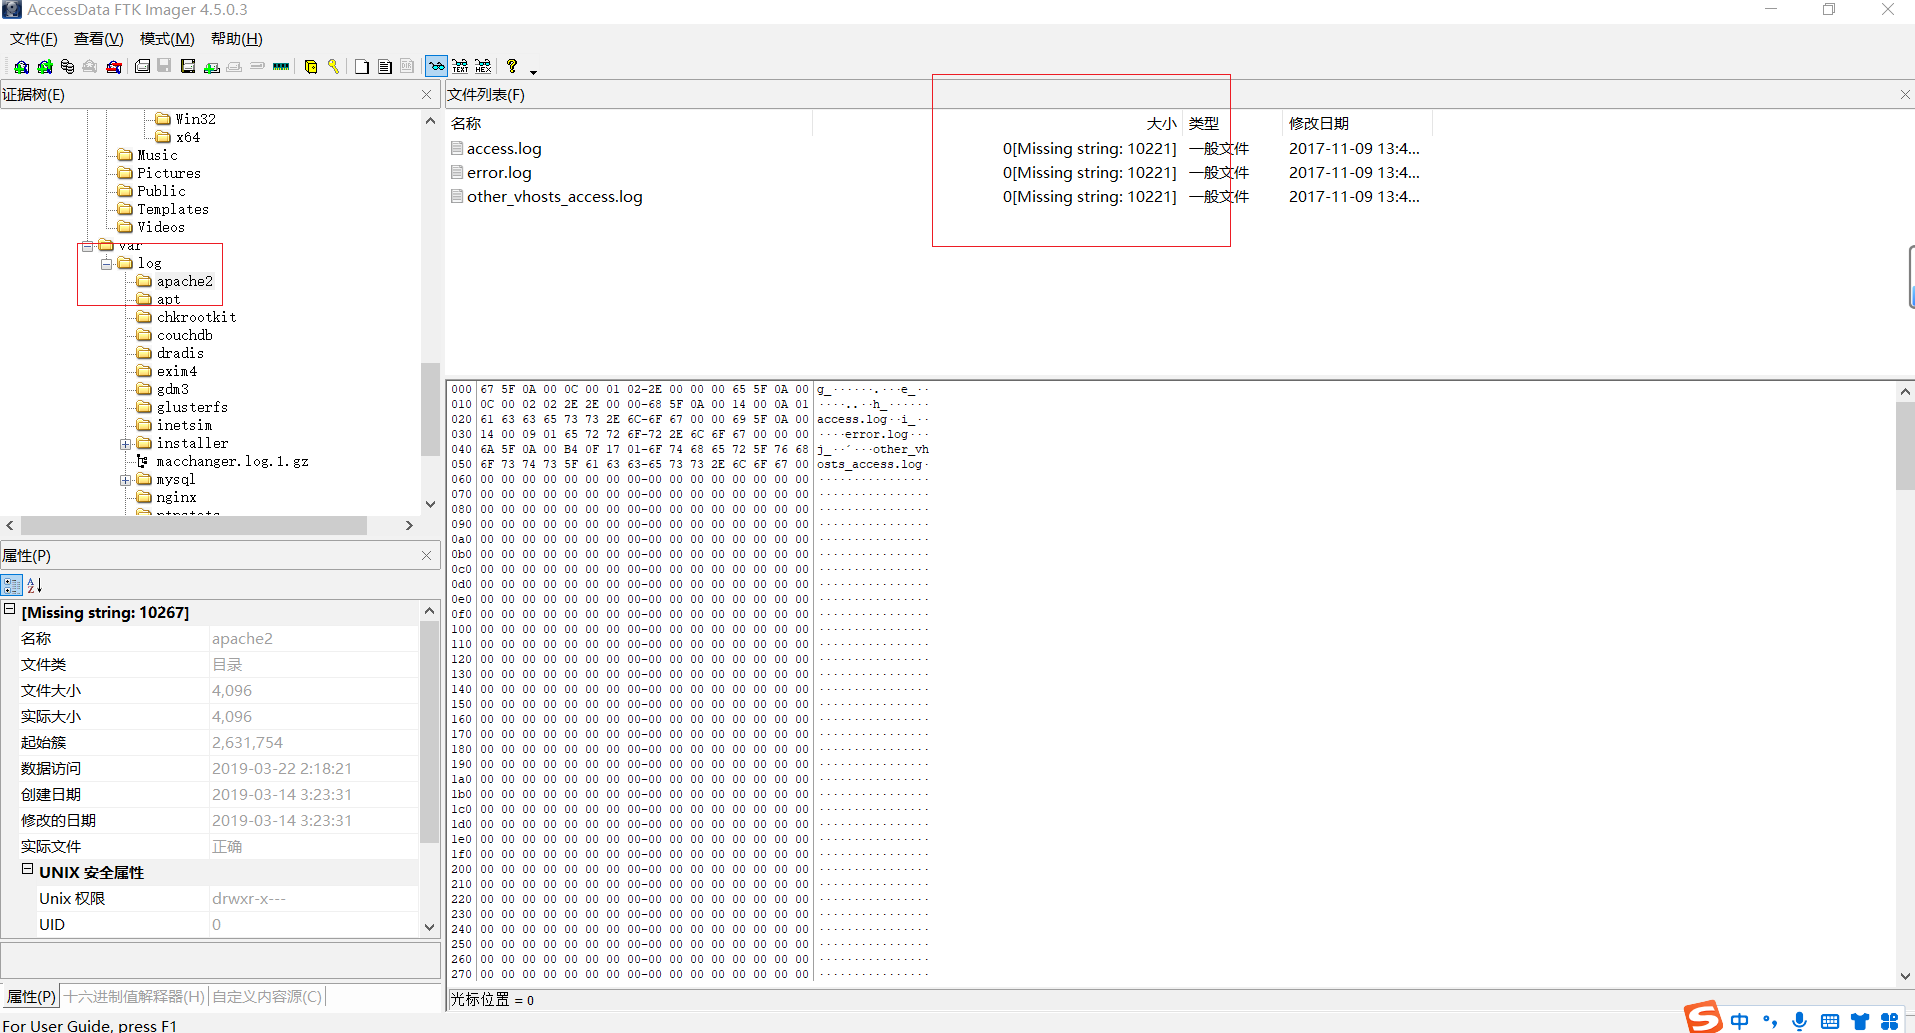This screenshot has height=1033, width=1915.
Task: Close the 文件列表(F) panel
Action: pyautogui.click(x=1905, y=95)
